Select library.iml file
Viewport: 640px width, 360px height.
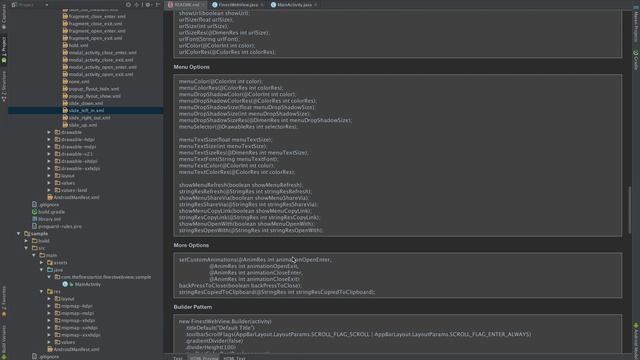(46, 219)
